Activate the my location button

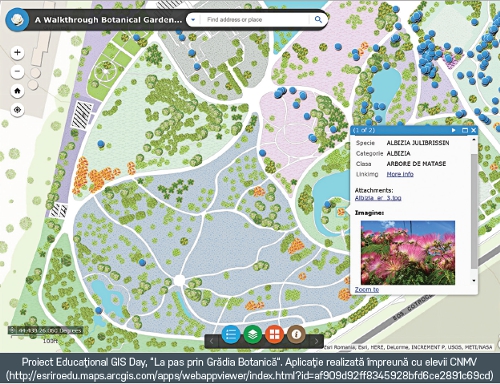(17, 110)
